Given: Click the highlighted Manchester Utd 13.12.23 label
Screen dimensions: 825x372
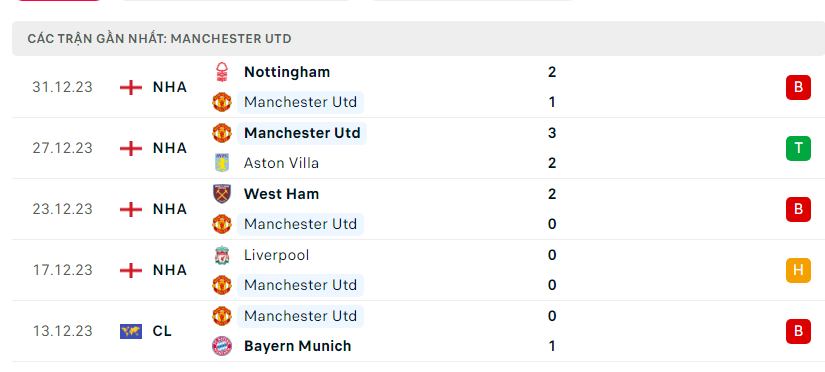Looking at the screenshot, I should coord(300,316).
